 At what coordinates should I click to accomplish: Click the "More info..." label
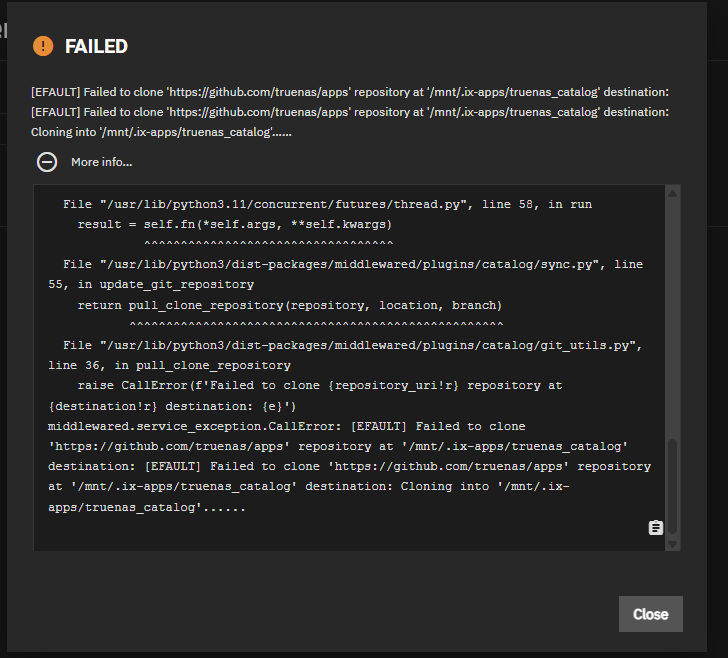(102, 162)
